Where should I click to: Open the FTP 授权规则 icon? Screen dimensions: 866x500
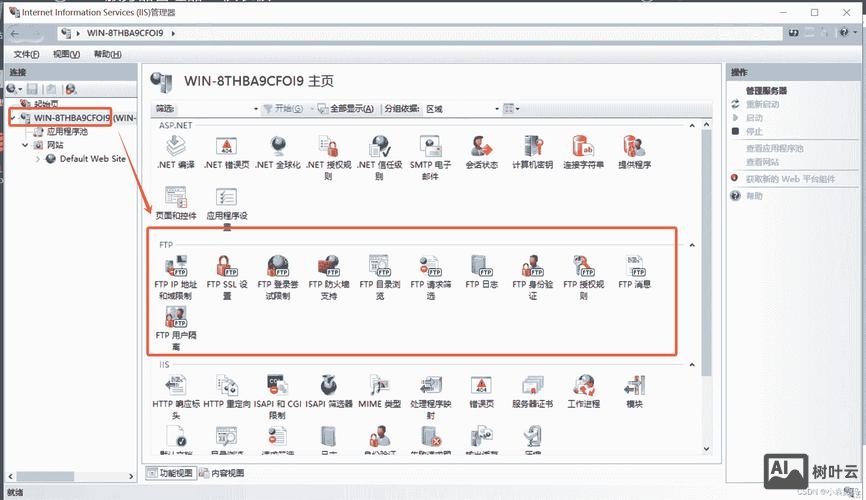[x=583, y=277]
